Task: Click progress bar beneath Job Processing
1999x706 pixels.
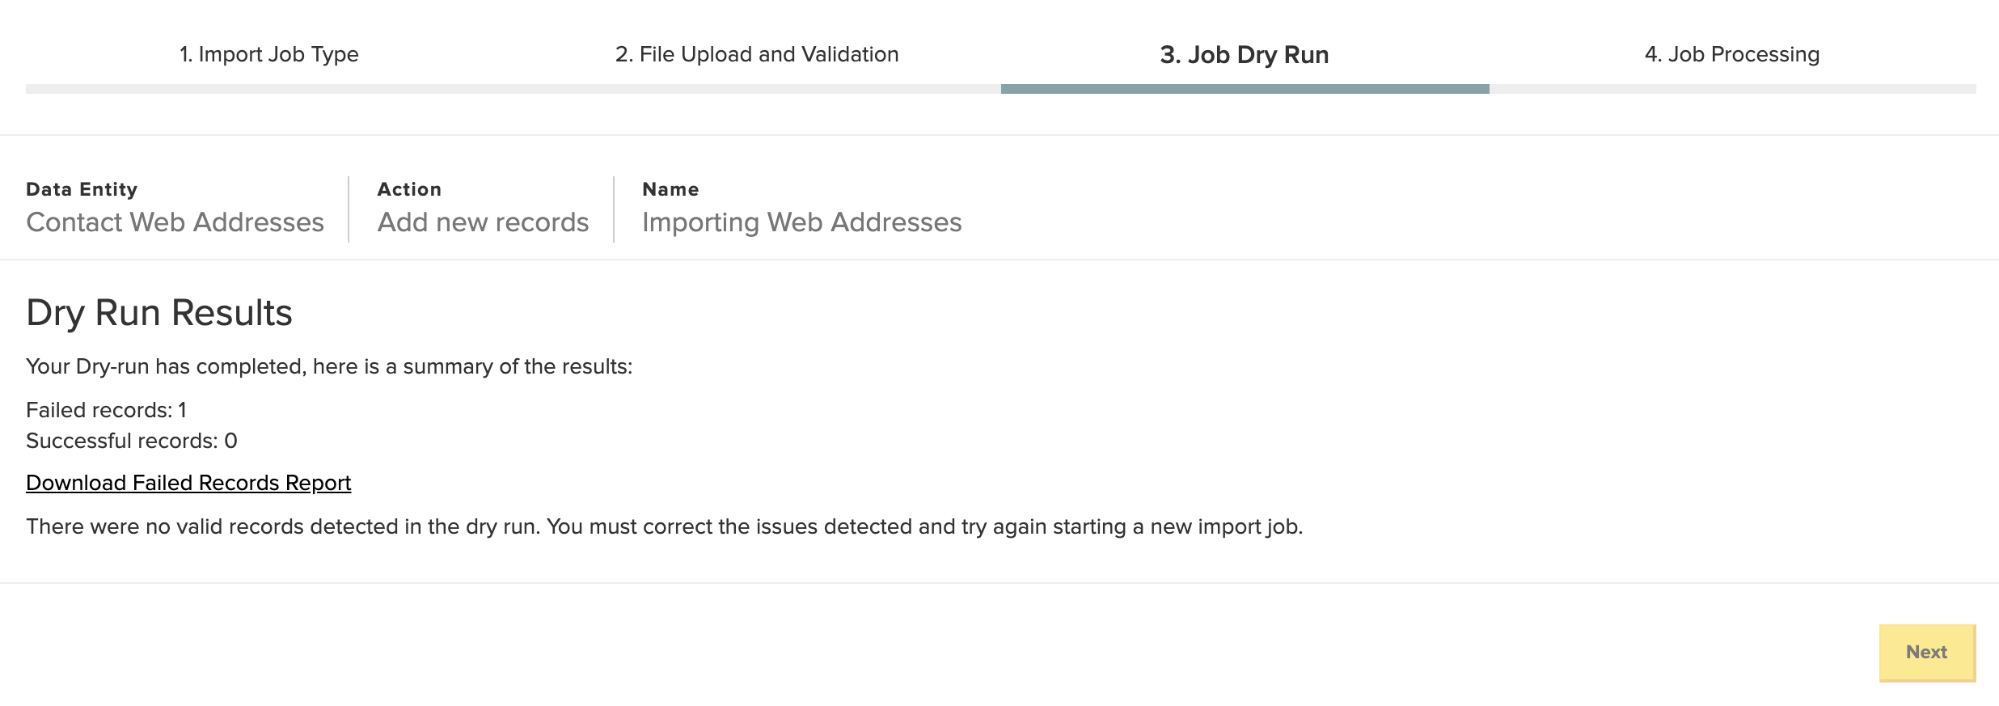Action: [1732, 89]
